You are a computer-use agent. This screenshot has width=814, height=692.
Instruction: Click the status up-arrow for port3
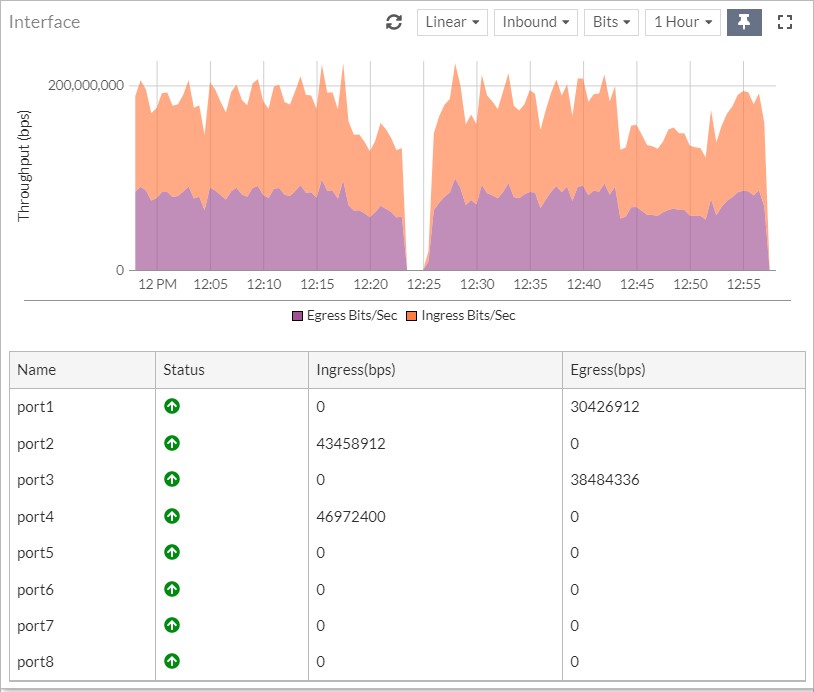click(x=171, y=480)
